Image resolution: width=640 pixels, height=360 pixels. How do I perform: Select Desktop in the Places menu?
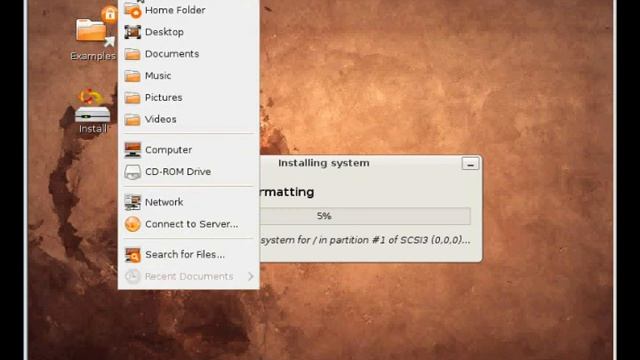point(189,32)
